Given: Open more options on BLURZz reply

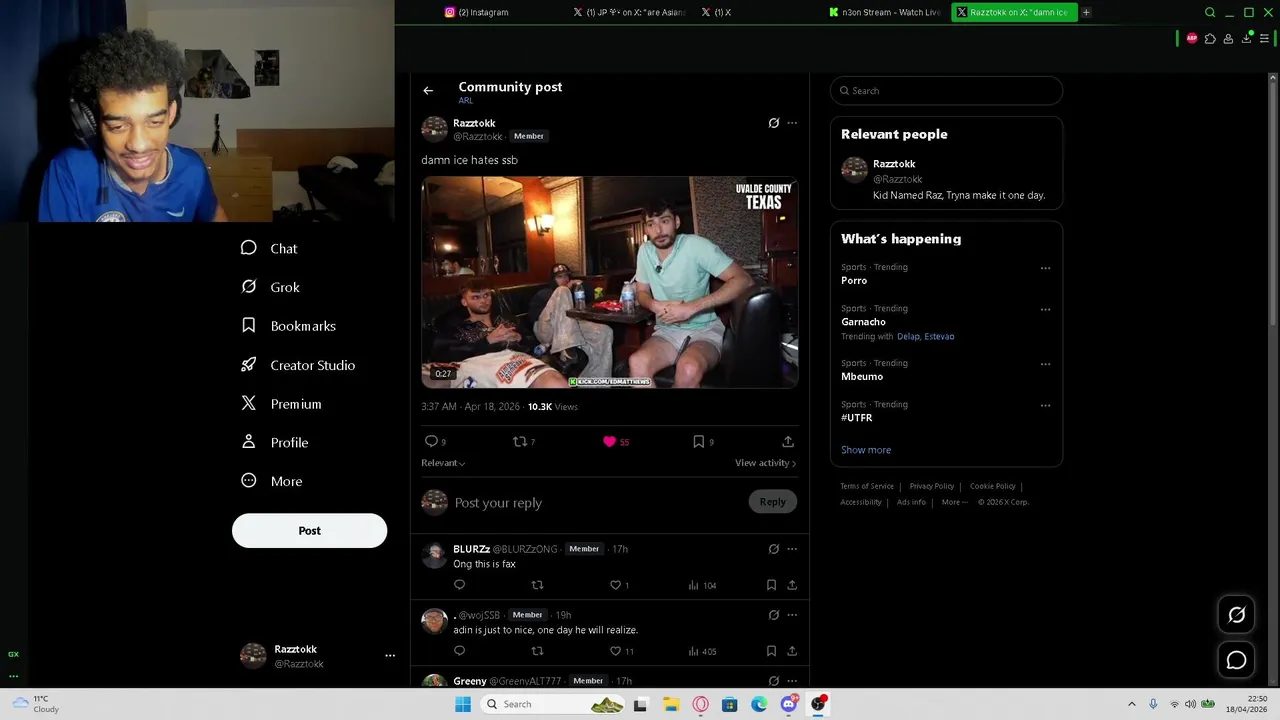Looking at the screenshot, I should coord(792,549).
